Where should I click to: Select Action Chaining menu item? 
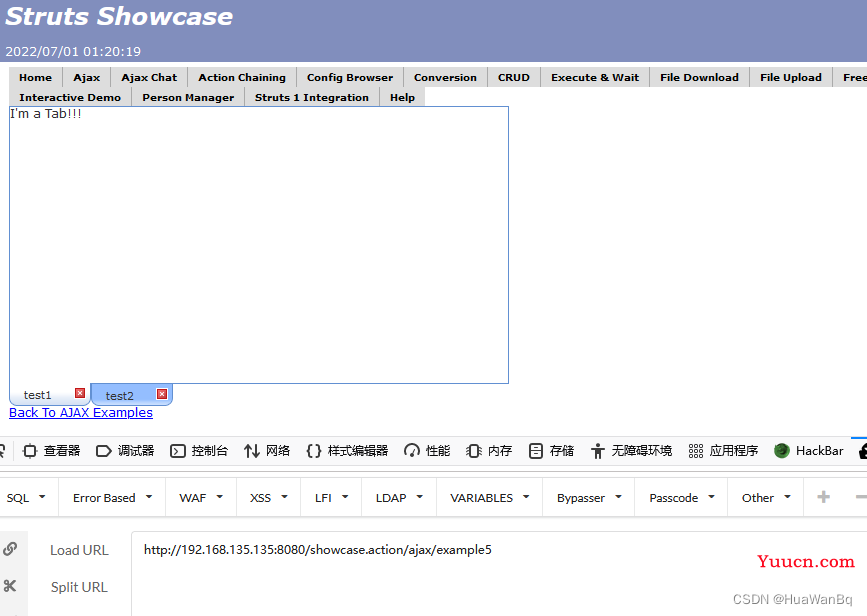pos(242,77)
